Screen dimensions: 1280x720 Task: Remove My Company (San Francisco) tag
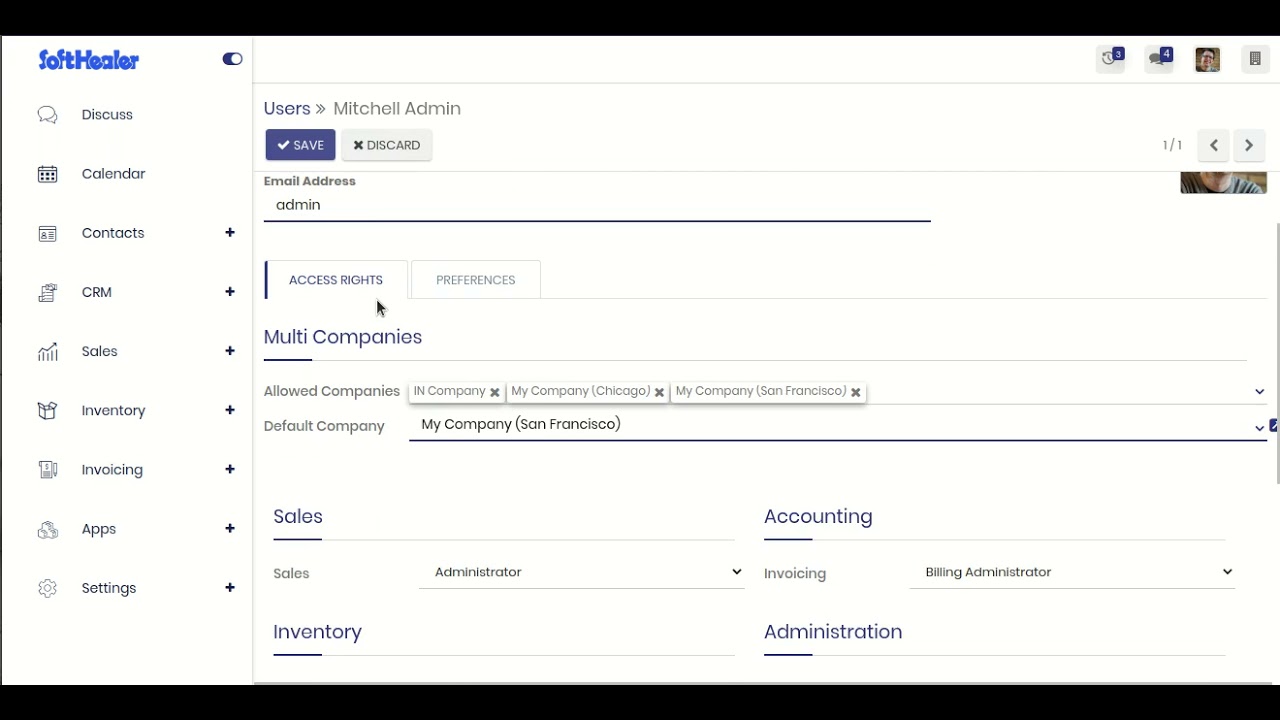855,392
